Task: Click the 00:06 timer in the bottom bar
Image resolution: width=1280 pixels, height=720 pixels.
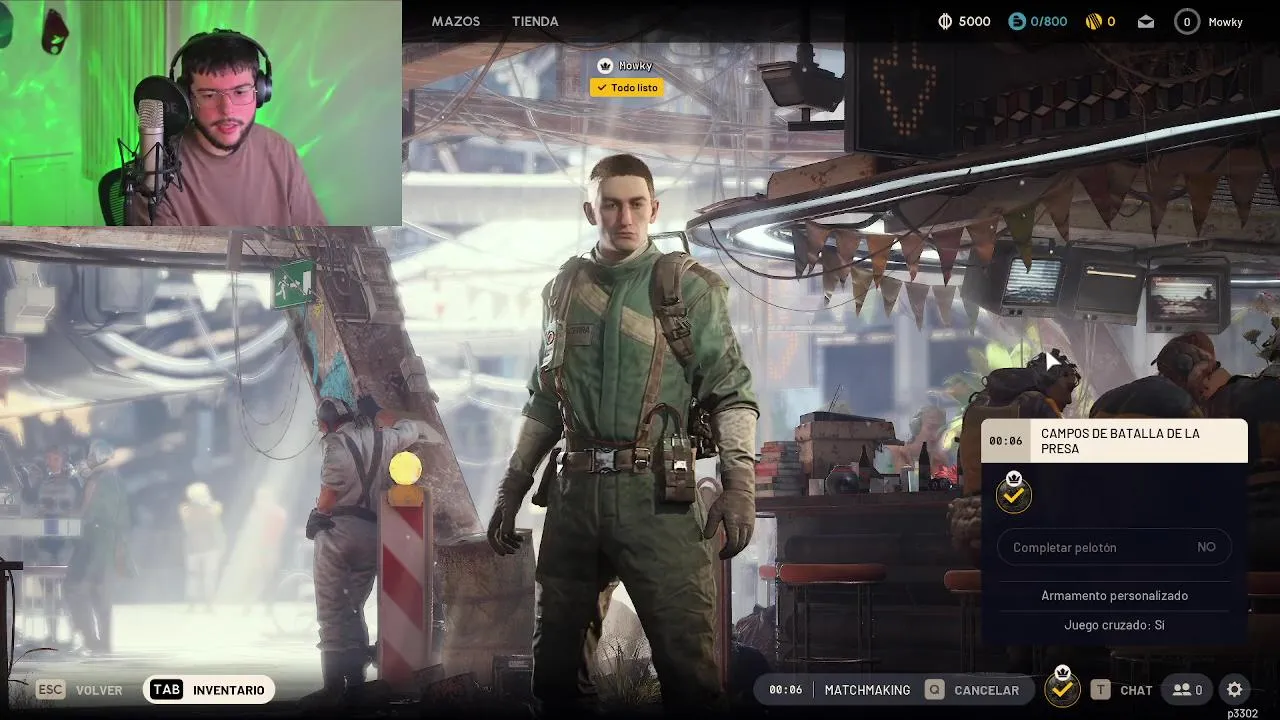Action: tap(785, 690)
